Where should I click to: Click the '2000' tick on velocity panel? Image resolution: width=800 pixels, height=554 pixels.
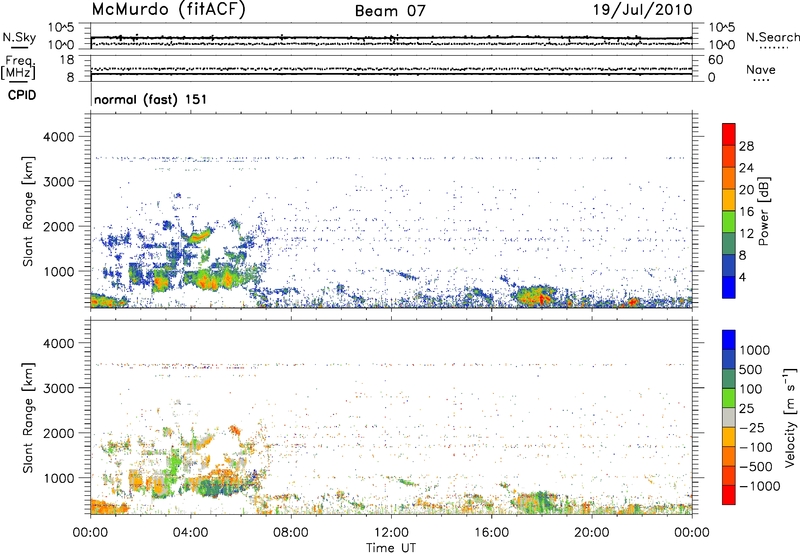tap(59, 433)
